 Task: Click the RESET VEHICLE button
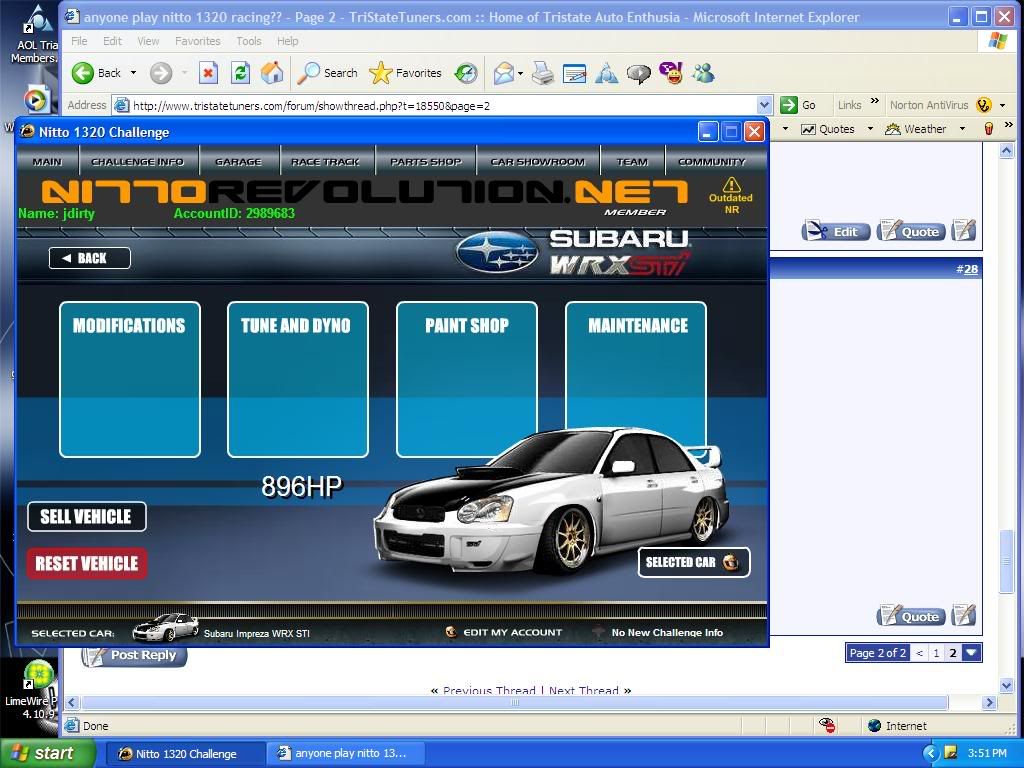[87, 564]
